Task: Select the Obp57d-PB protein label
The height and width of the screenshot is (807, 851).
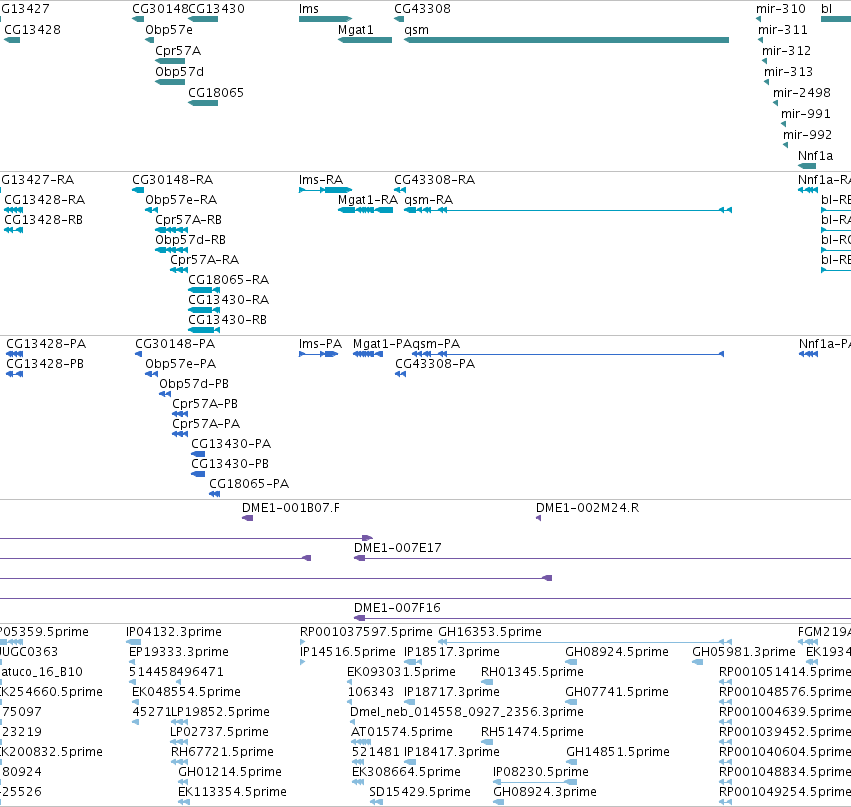Action: point(194,384)
